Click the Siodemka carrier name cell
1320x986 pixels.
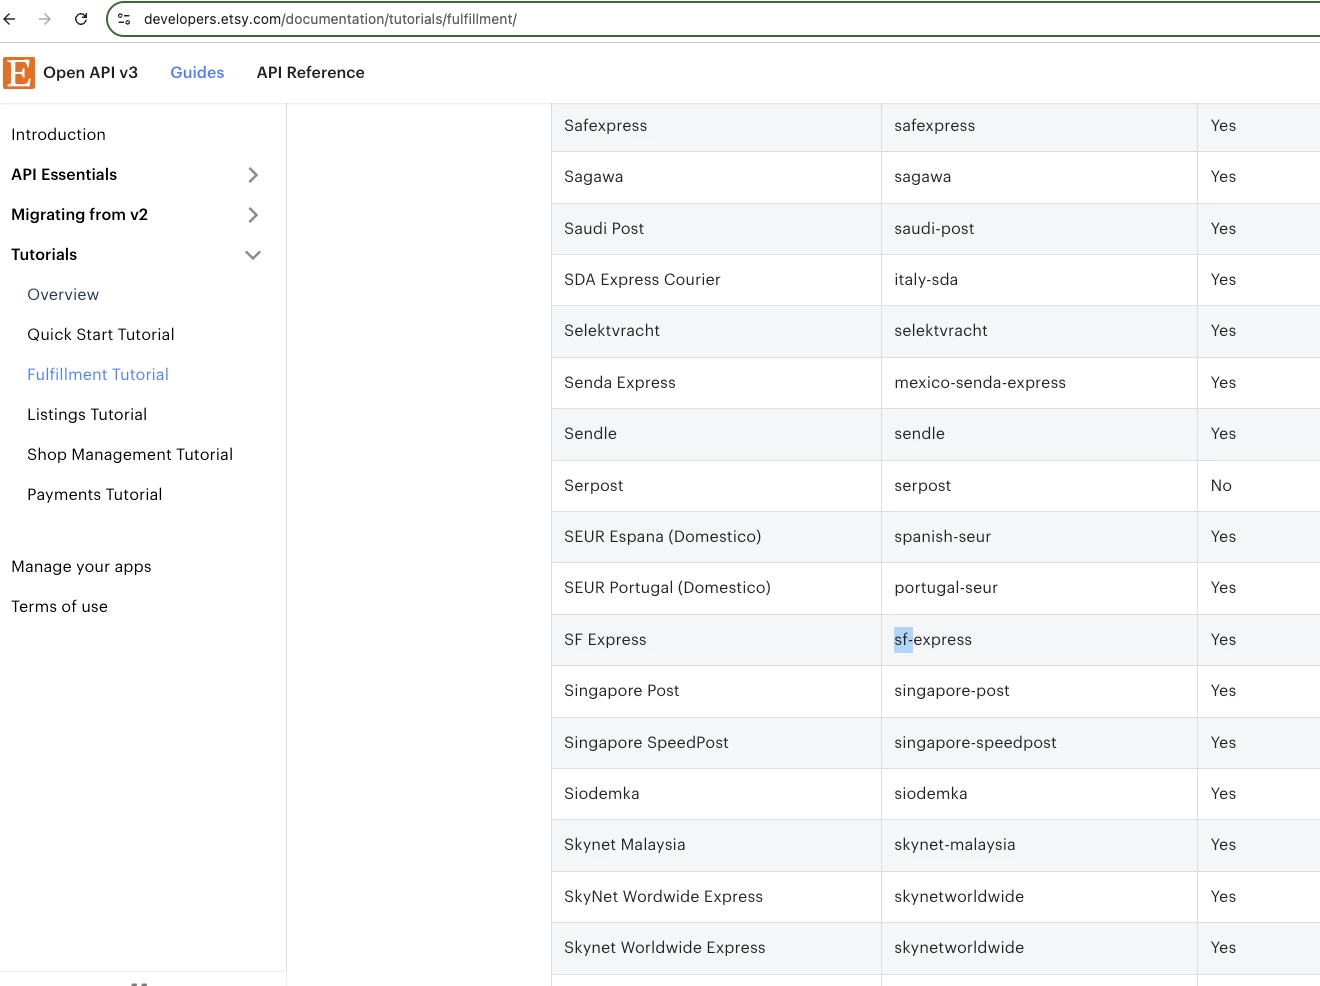(716, 794)
